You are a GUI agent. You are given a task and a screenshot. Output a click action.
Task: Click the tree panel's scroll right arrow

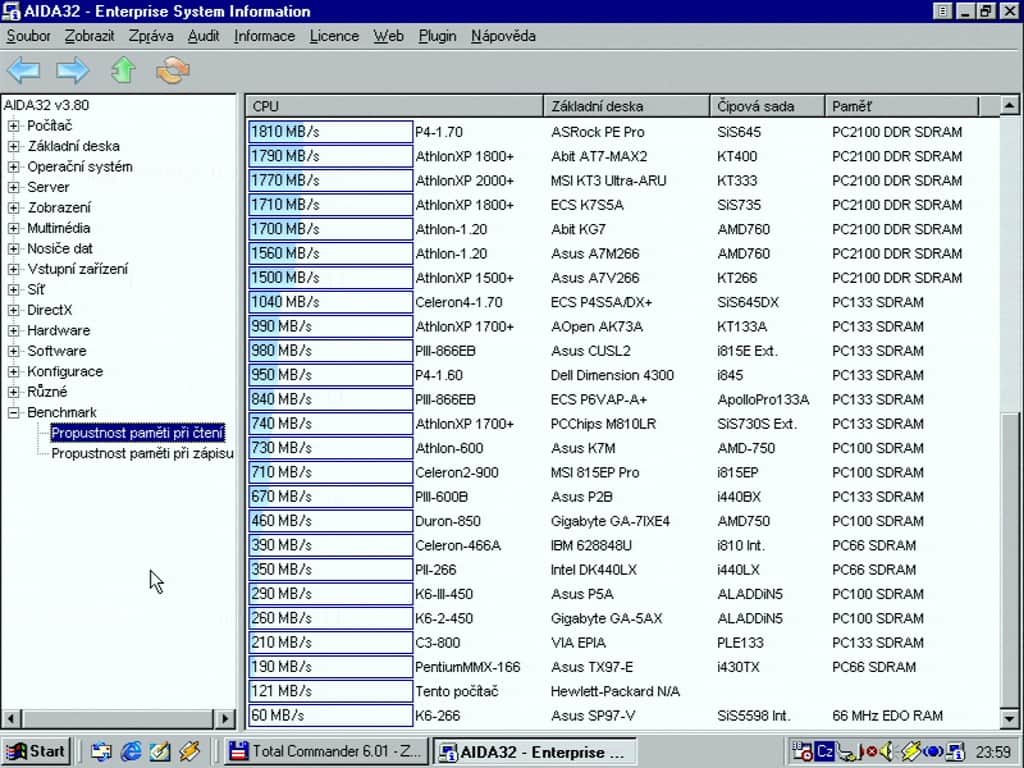225,719
